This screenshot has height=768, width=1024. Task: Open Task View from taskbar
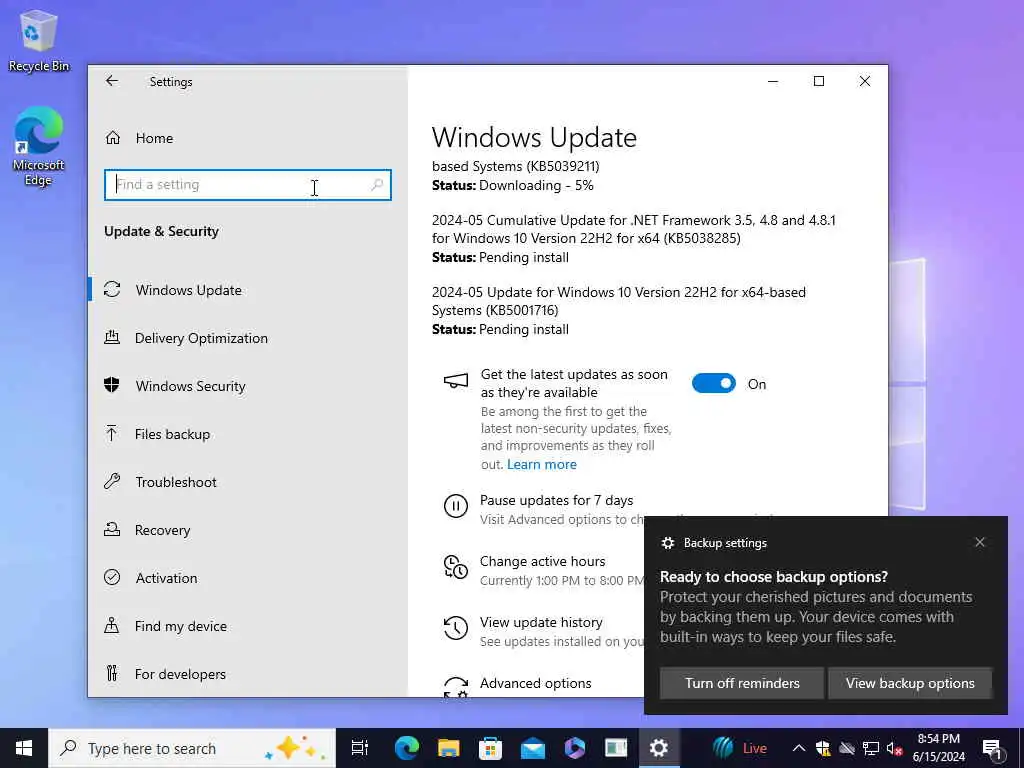click(360, 748)
